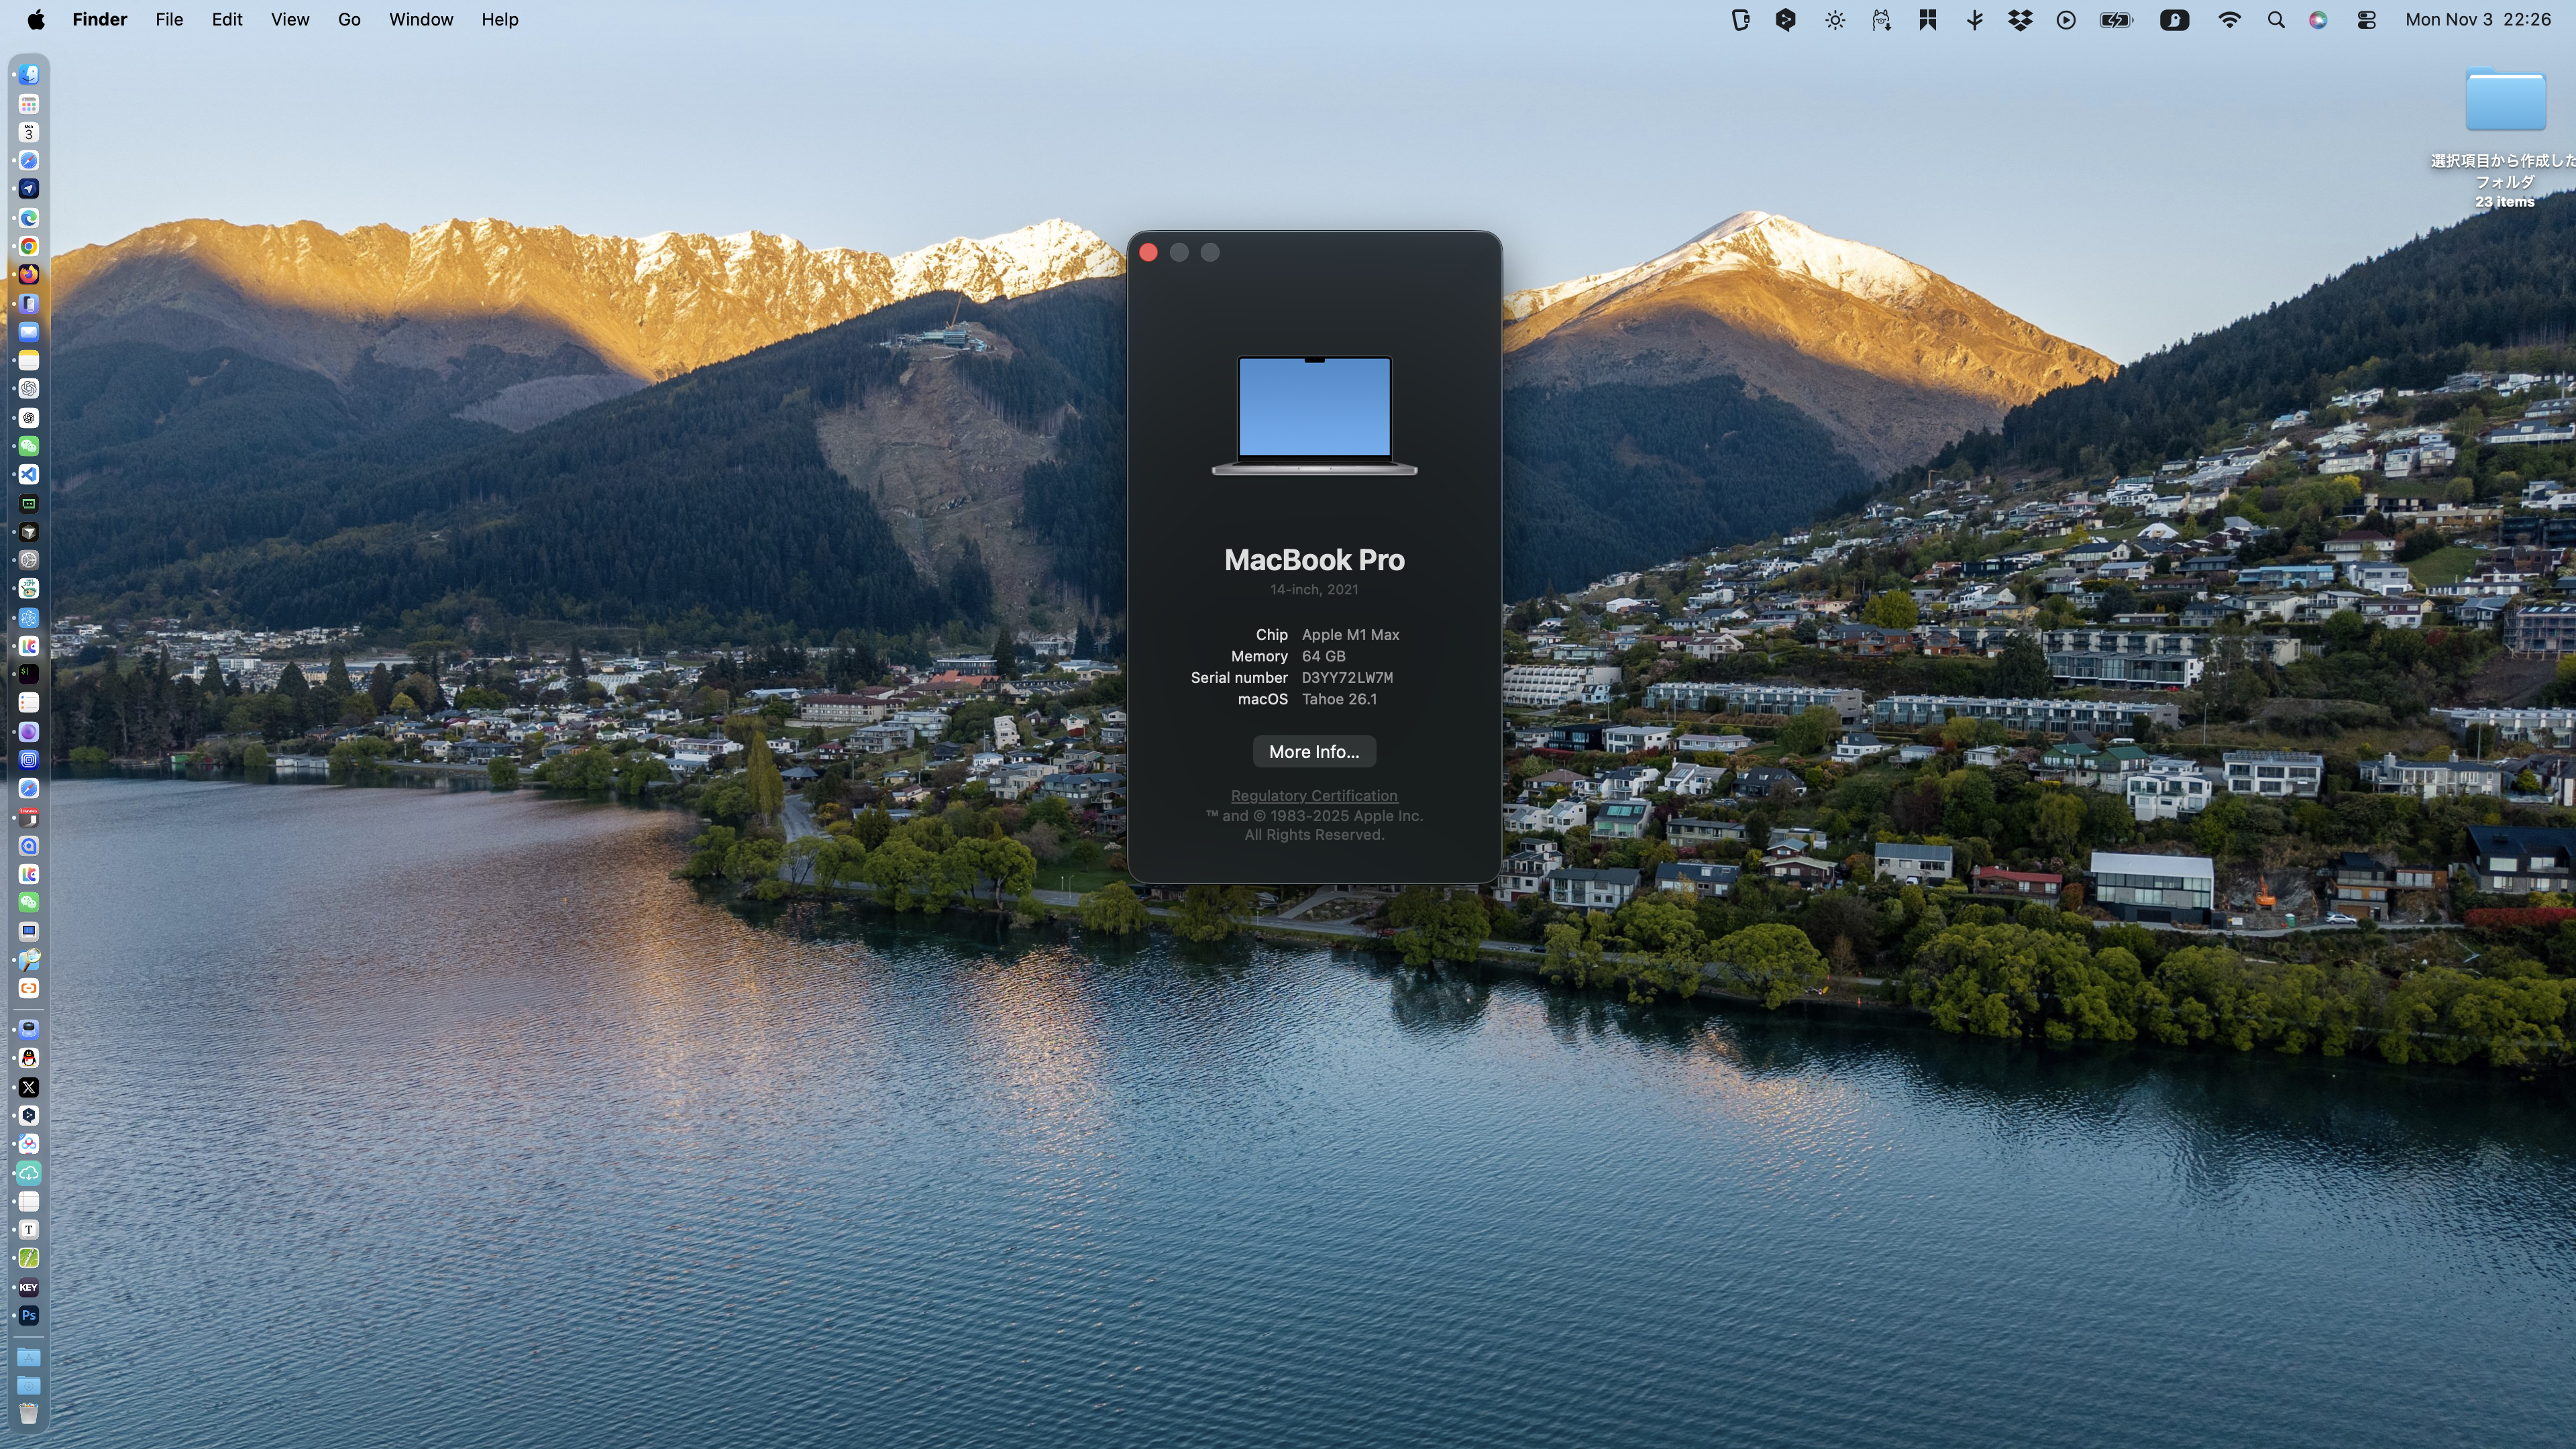Image resolution: width=2576 pixels, height=1449 pixels.
Task: Open Visual Studio Code in dock
Action: pos(29,474)
